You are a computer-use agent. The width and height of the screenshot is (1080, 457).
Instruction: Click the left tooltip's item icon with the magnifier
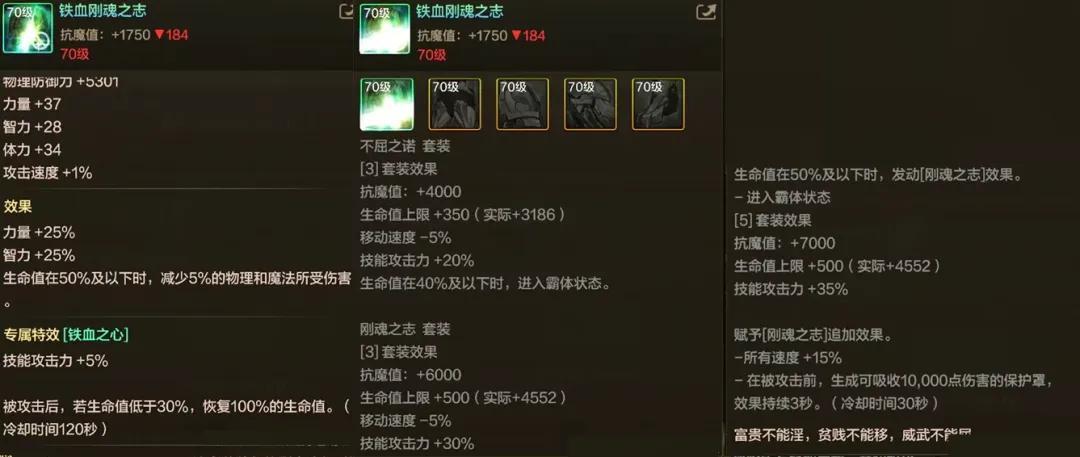28,28
